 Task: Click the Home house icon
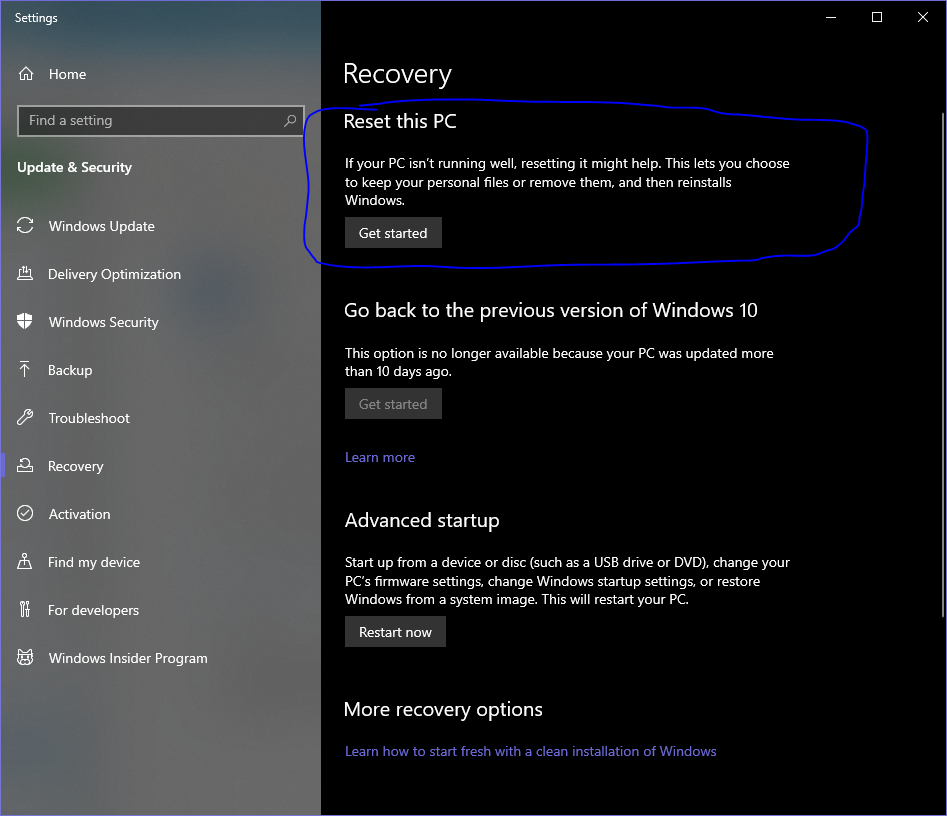coord(25,74)
